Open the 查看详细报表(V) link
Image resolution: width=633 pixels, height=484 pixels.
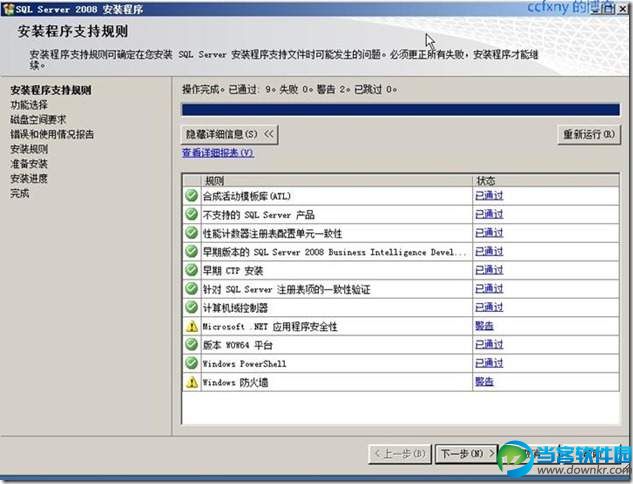218,153
